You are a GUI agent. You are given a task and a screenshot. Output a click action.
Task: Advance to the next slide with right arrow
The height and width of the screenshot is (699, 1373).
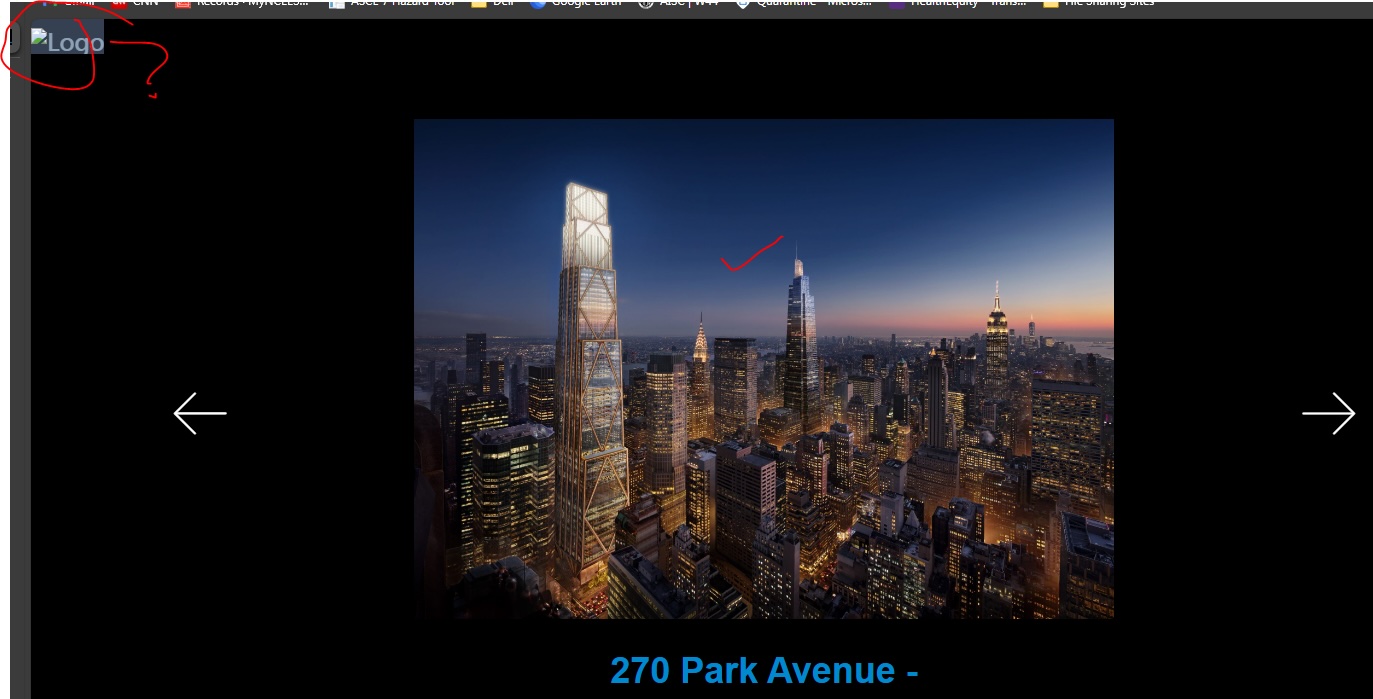[x=1328, y=413]
